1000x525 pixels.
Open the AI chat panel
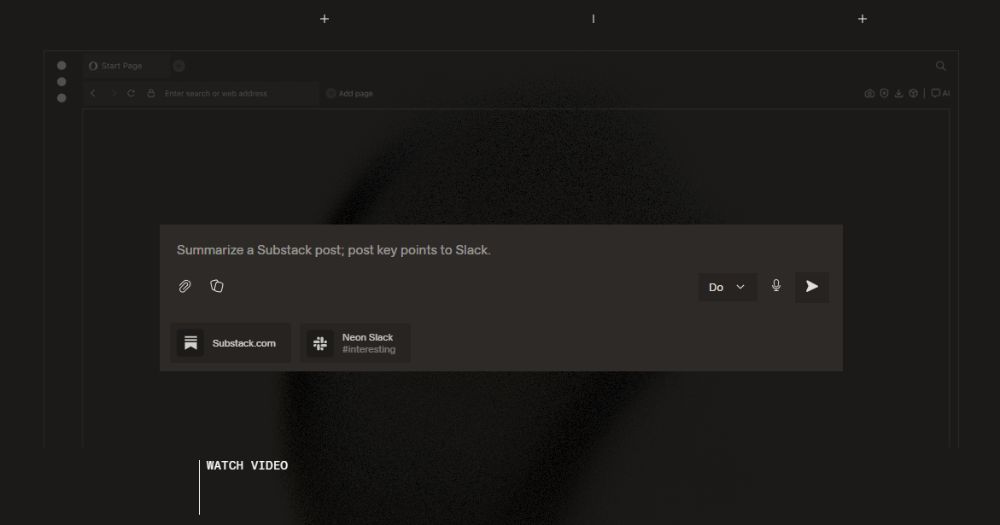[x=940, y=93]
